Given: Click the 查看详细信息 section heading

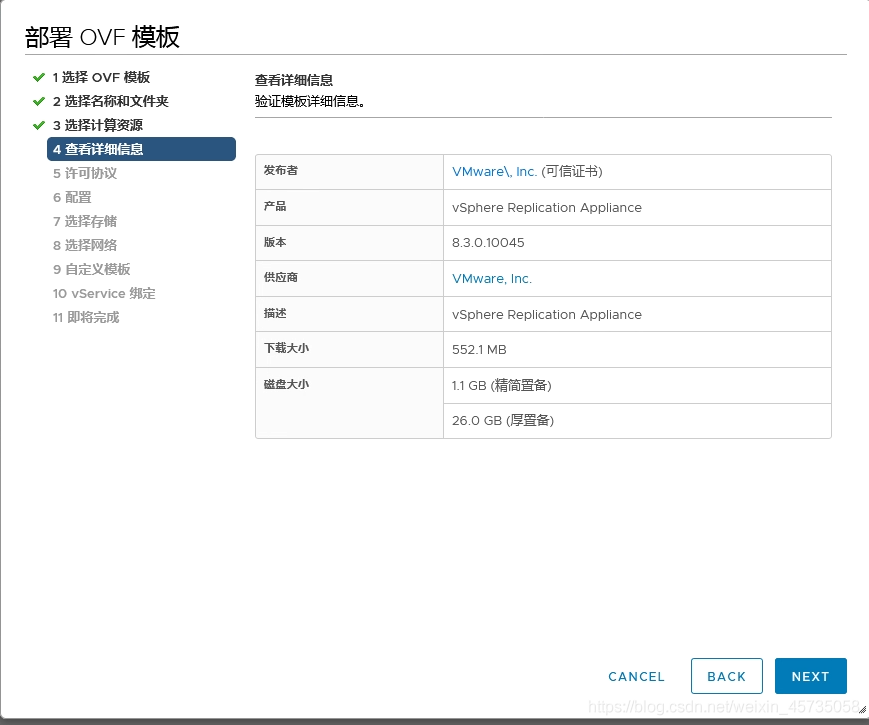Looking at the screenshot, I should tap(294, 80).
